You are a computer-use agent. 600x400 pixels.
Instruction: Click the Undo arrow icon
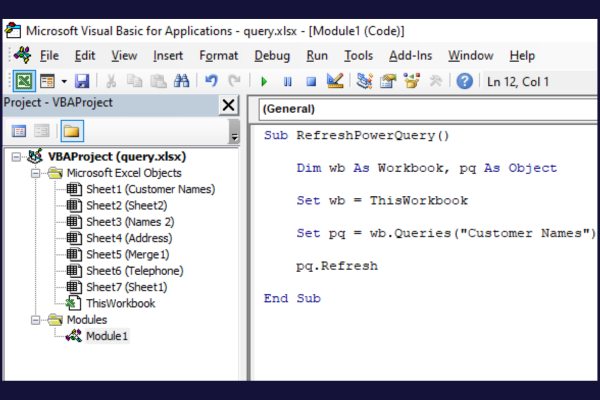(211, 81)
